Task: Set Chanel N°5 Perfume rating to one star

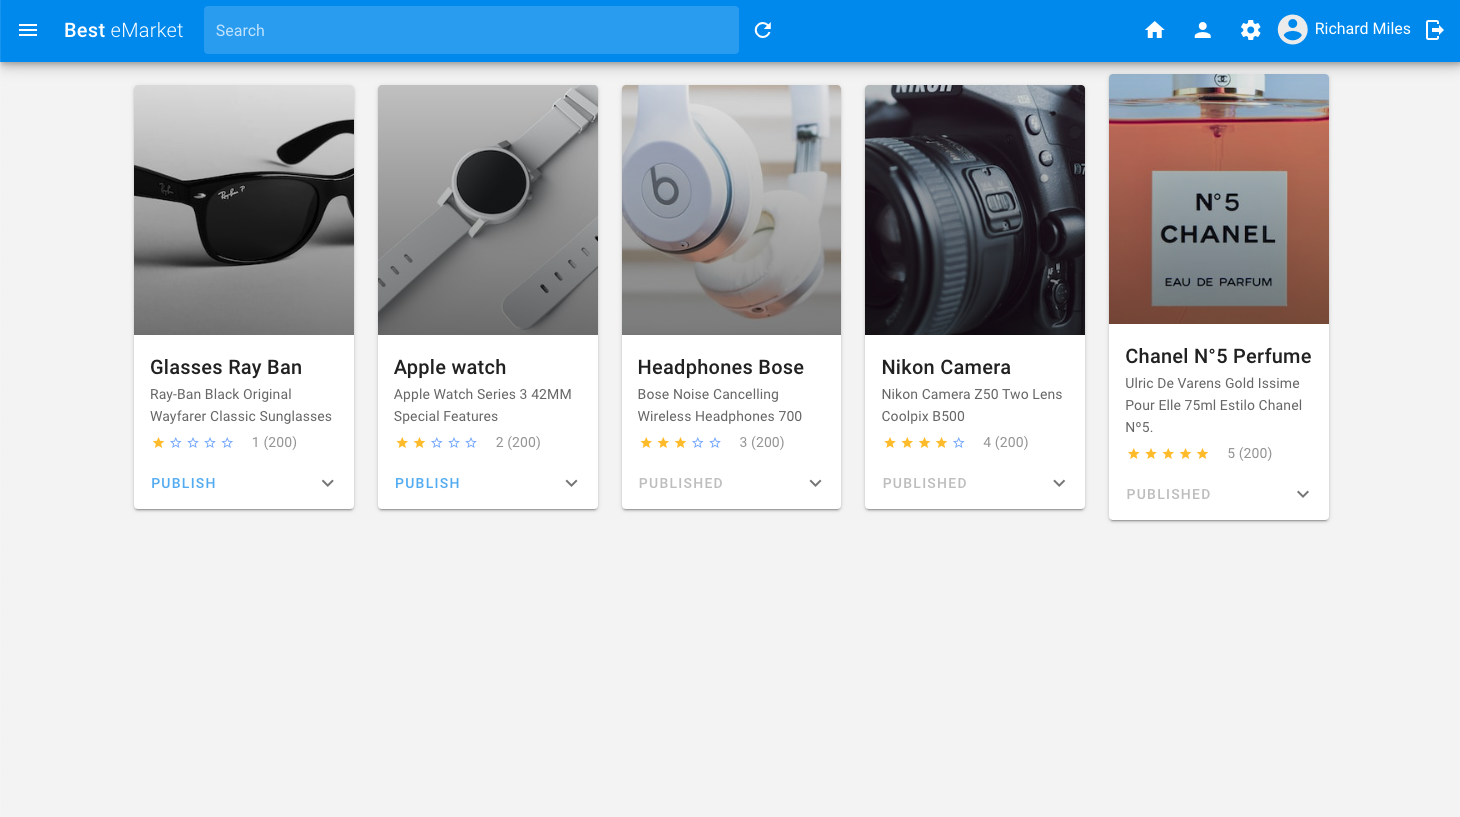Action: [x=1134, y=453]
